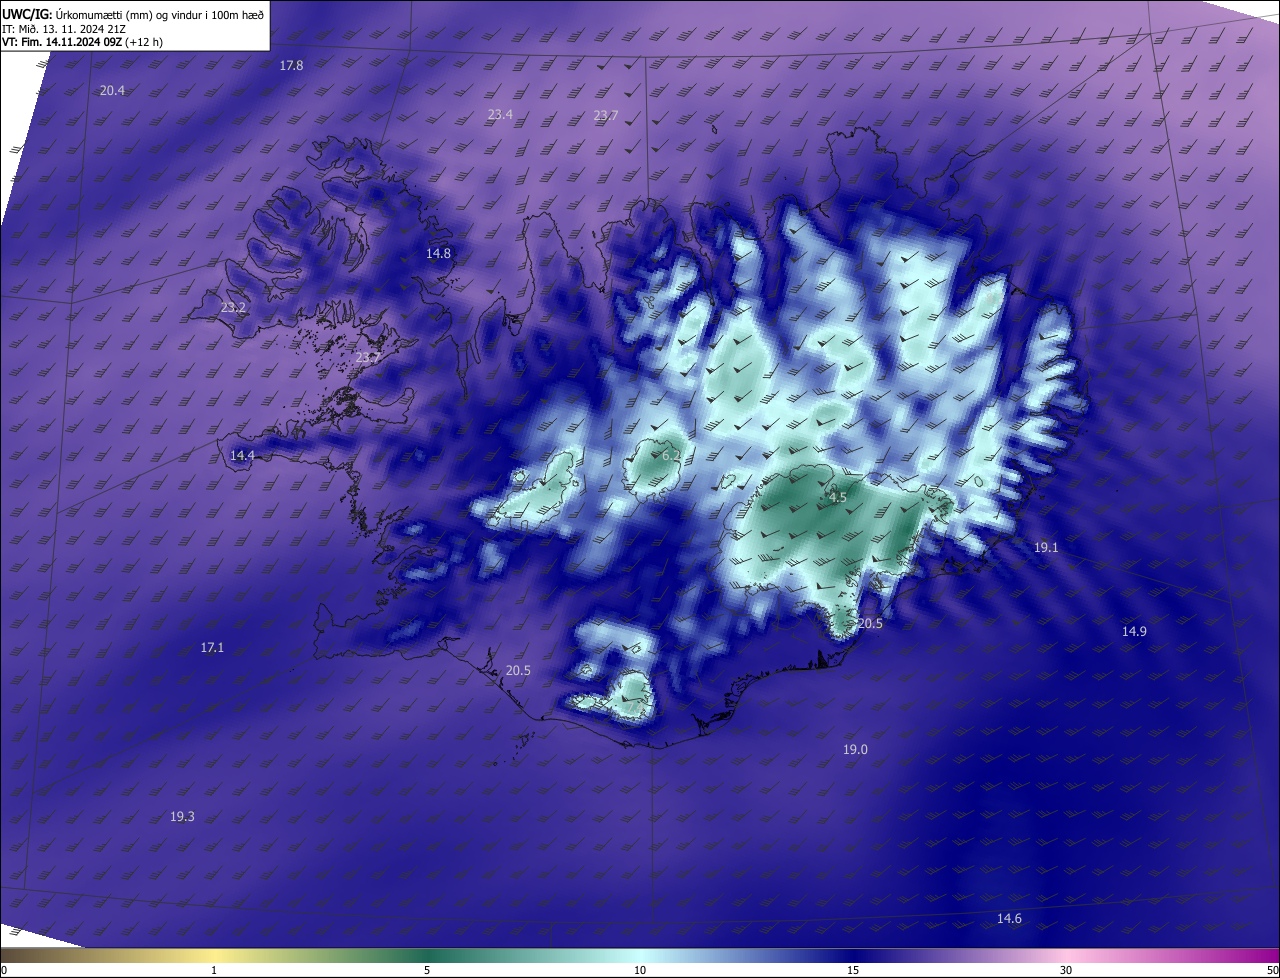Click the 19.3 value label
The width and height of the screenshot is (1280, 978).
click(182, 817)
